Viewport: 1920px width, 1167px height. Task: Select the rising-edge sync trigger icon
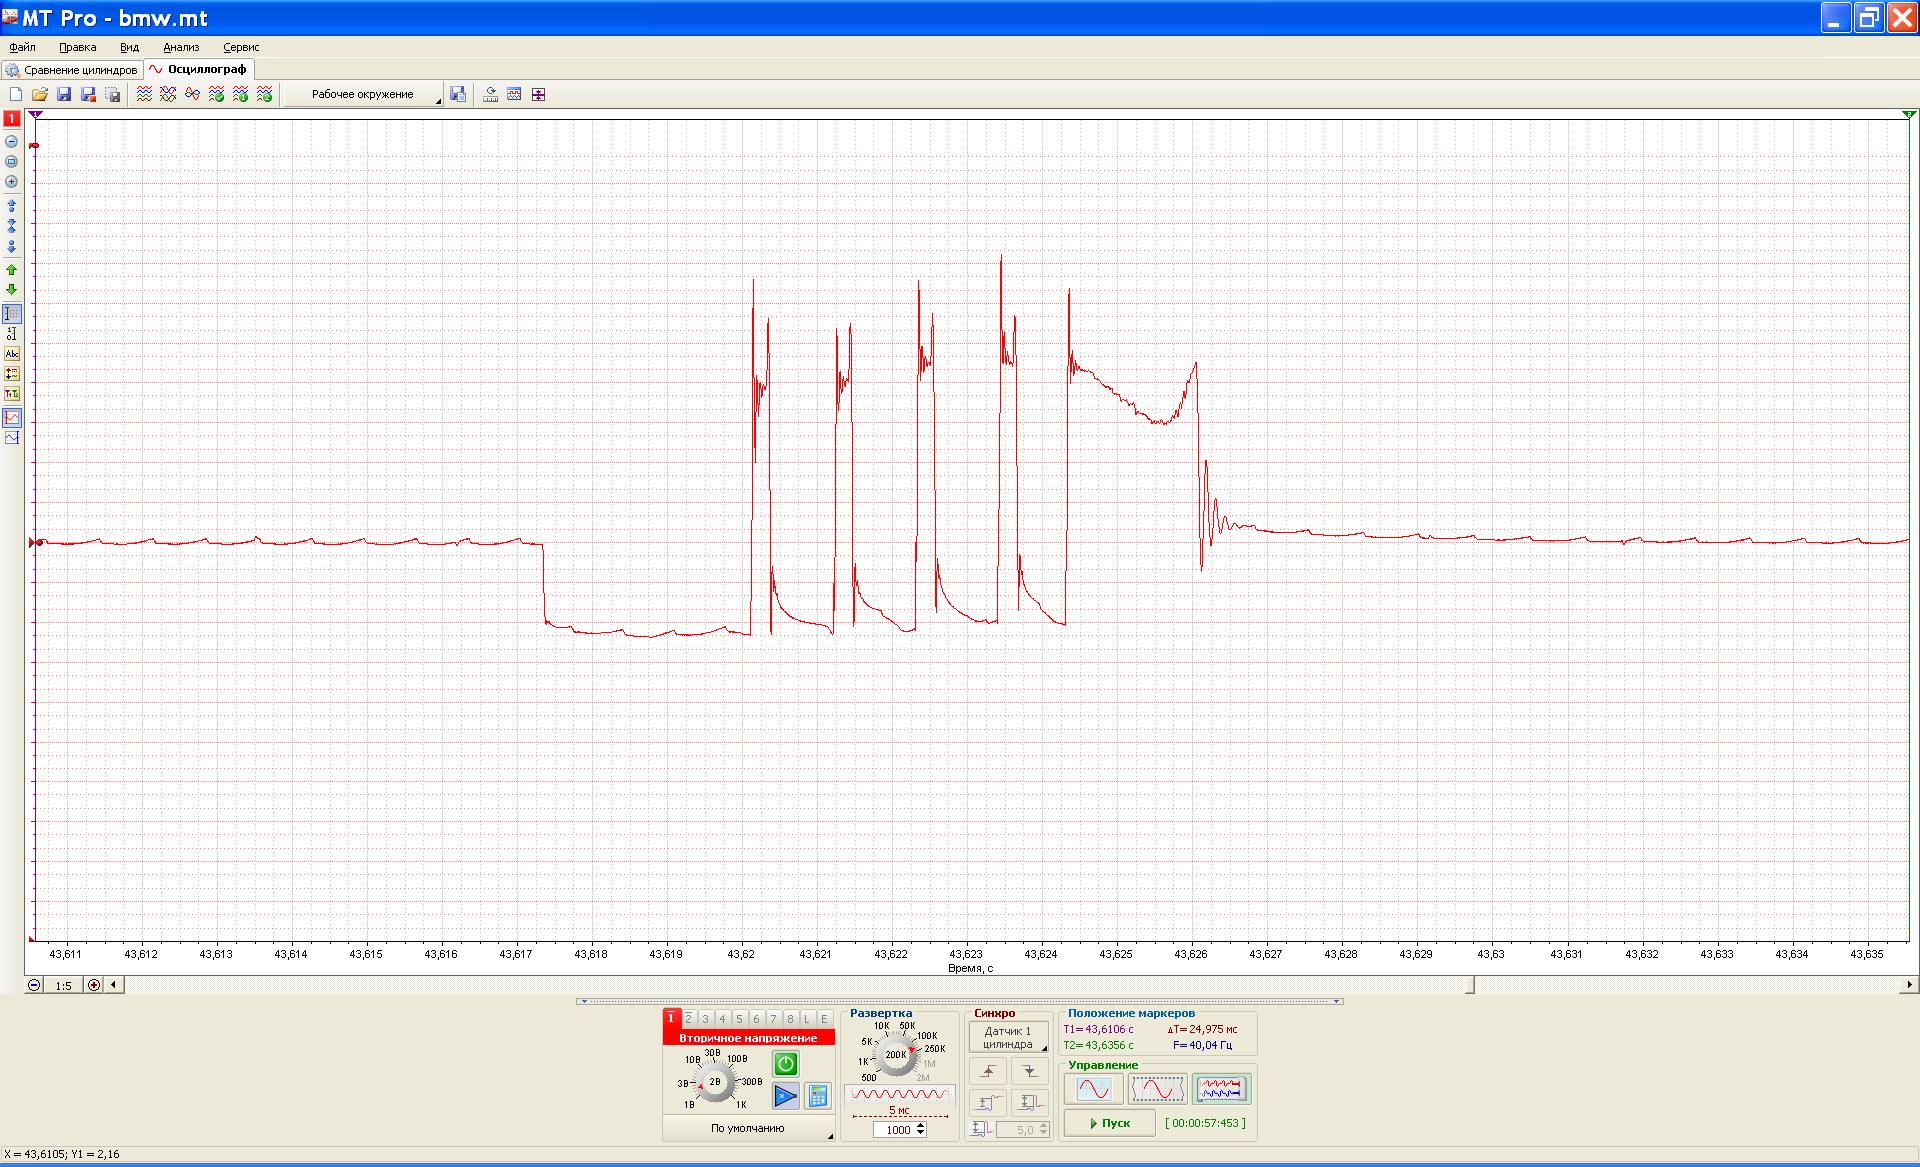point(988,1071)
